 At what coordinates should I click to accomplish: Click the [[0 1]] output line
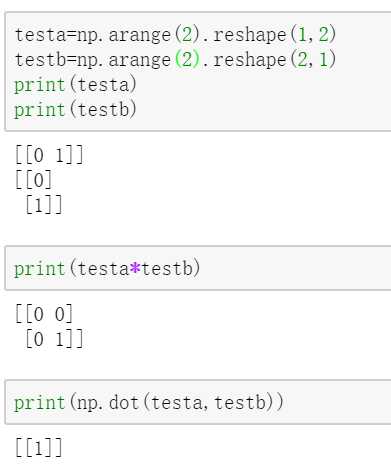coord(49,155)
